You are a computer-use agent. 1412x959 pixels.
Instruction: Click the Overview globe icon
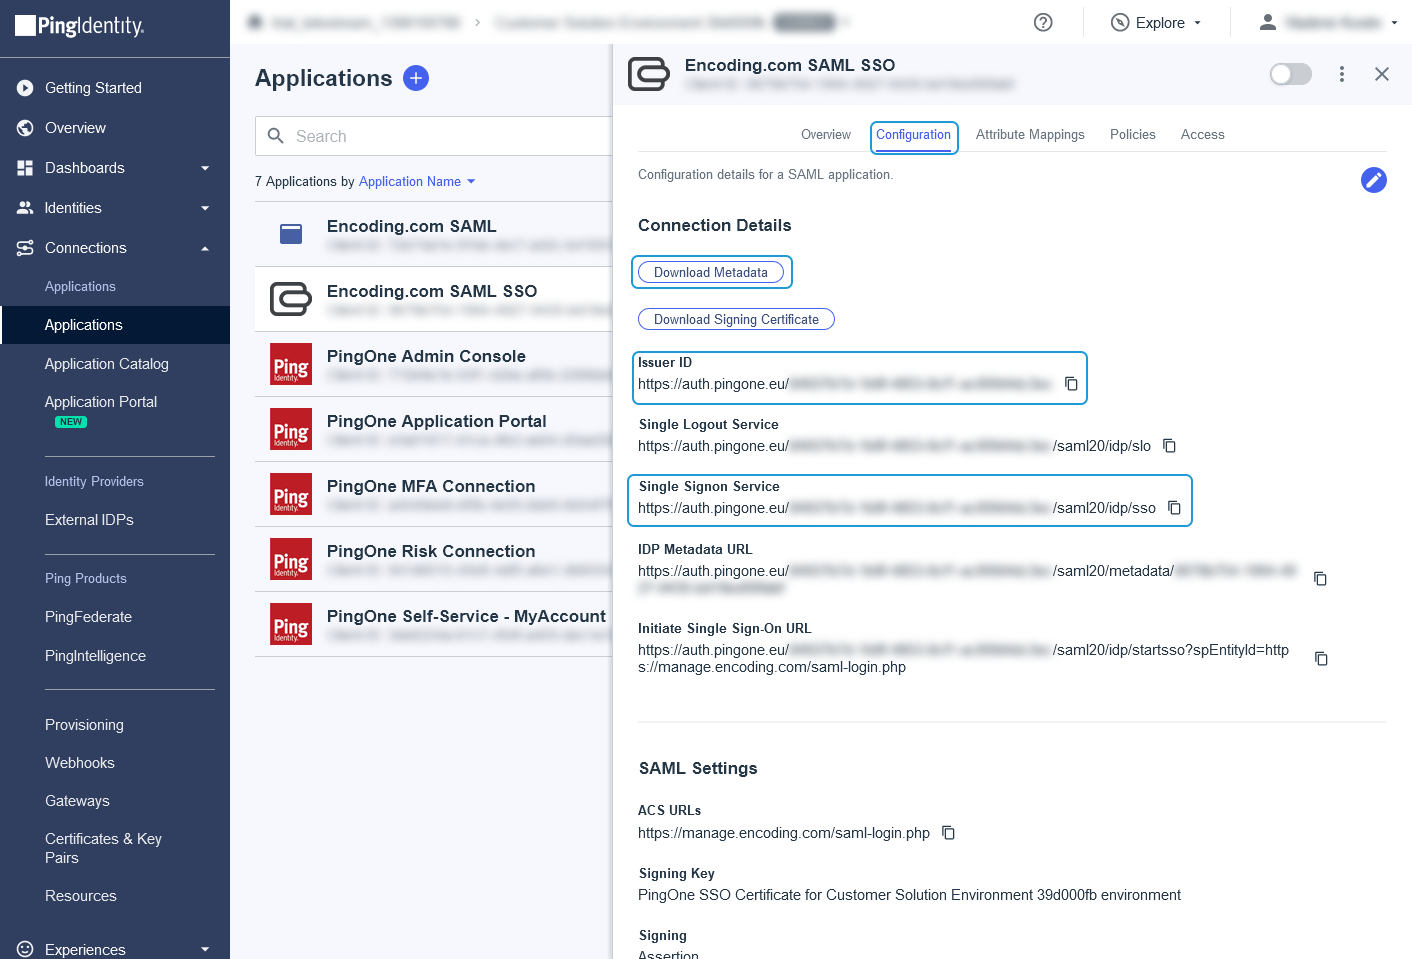click(25, 128)
